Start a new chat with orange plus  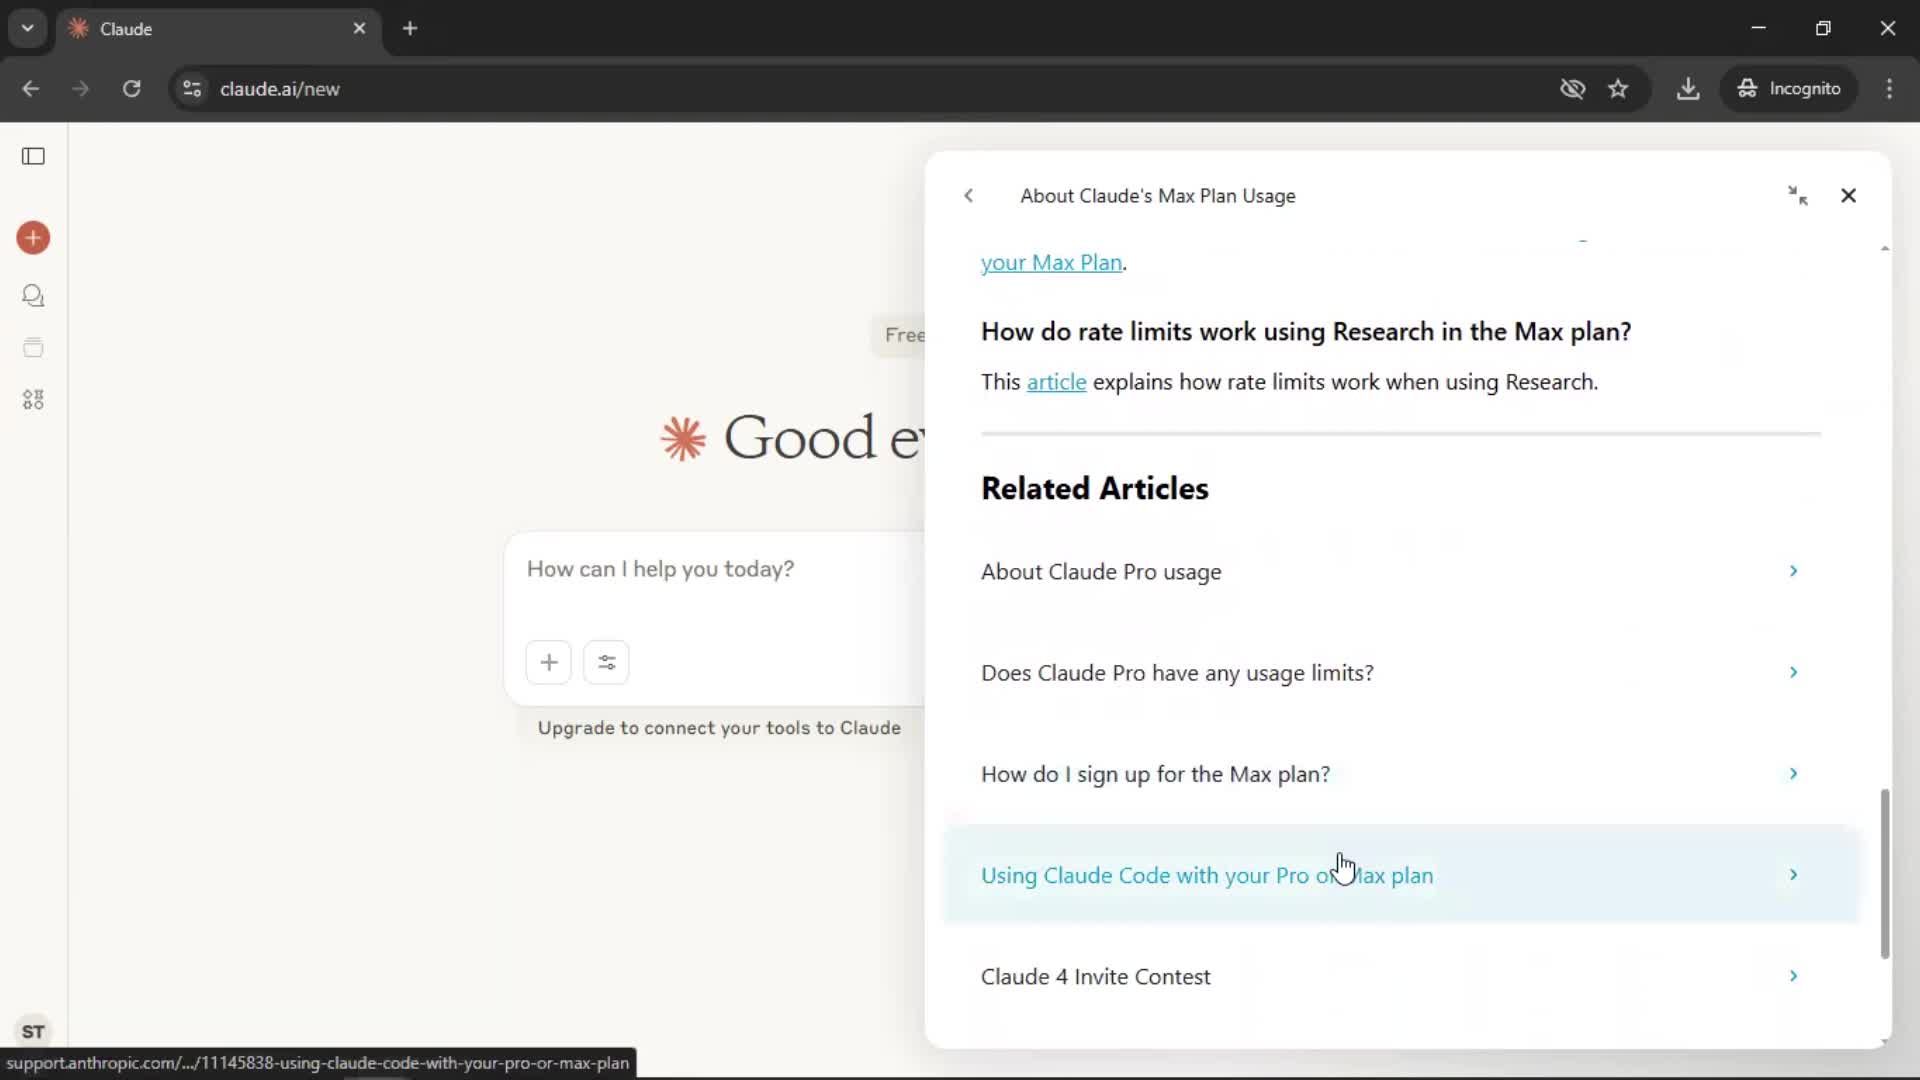coord(33,238)
